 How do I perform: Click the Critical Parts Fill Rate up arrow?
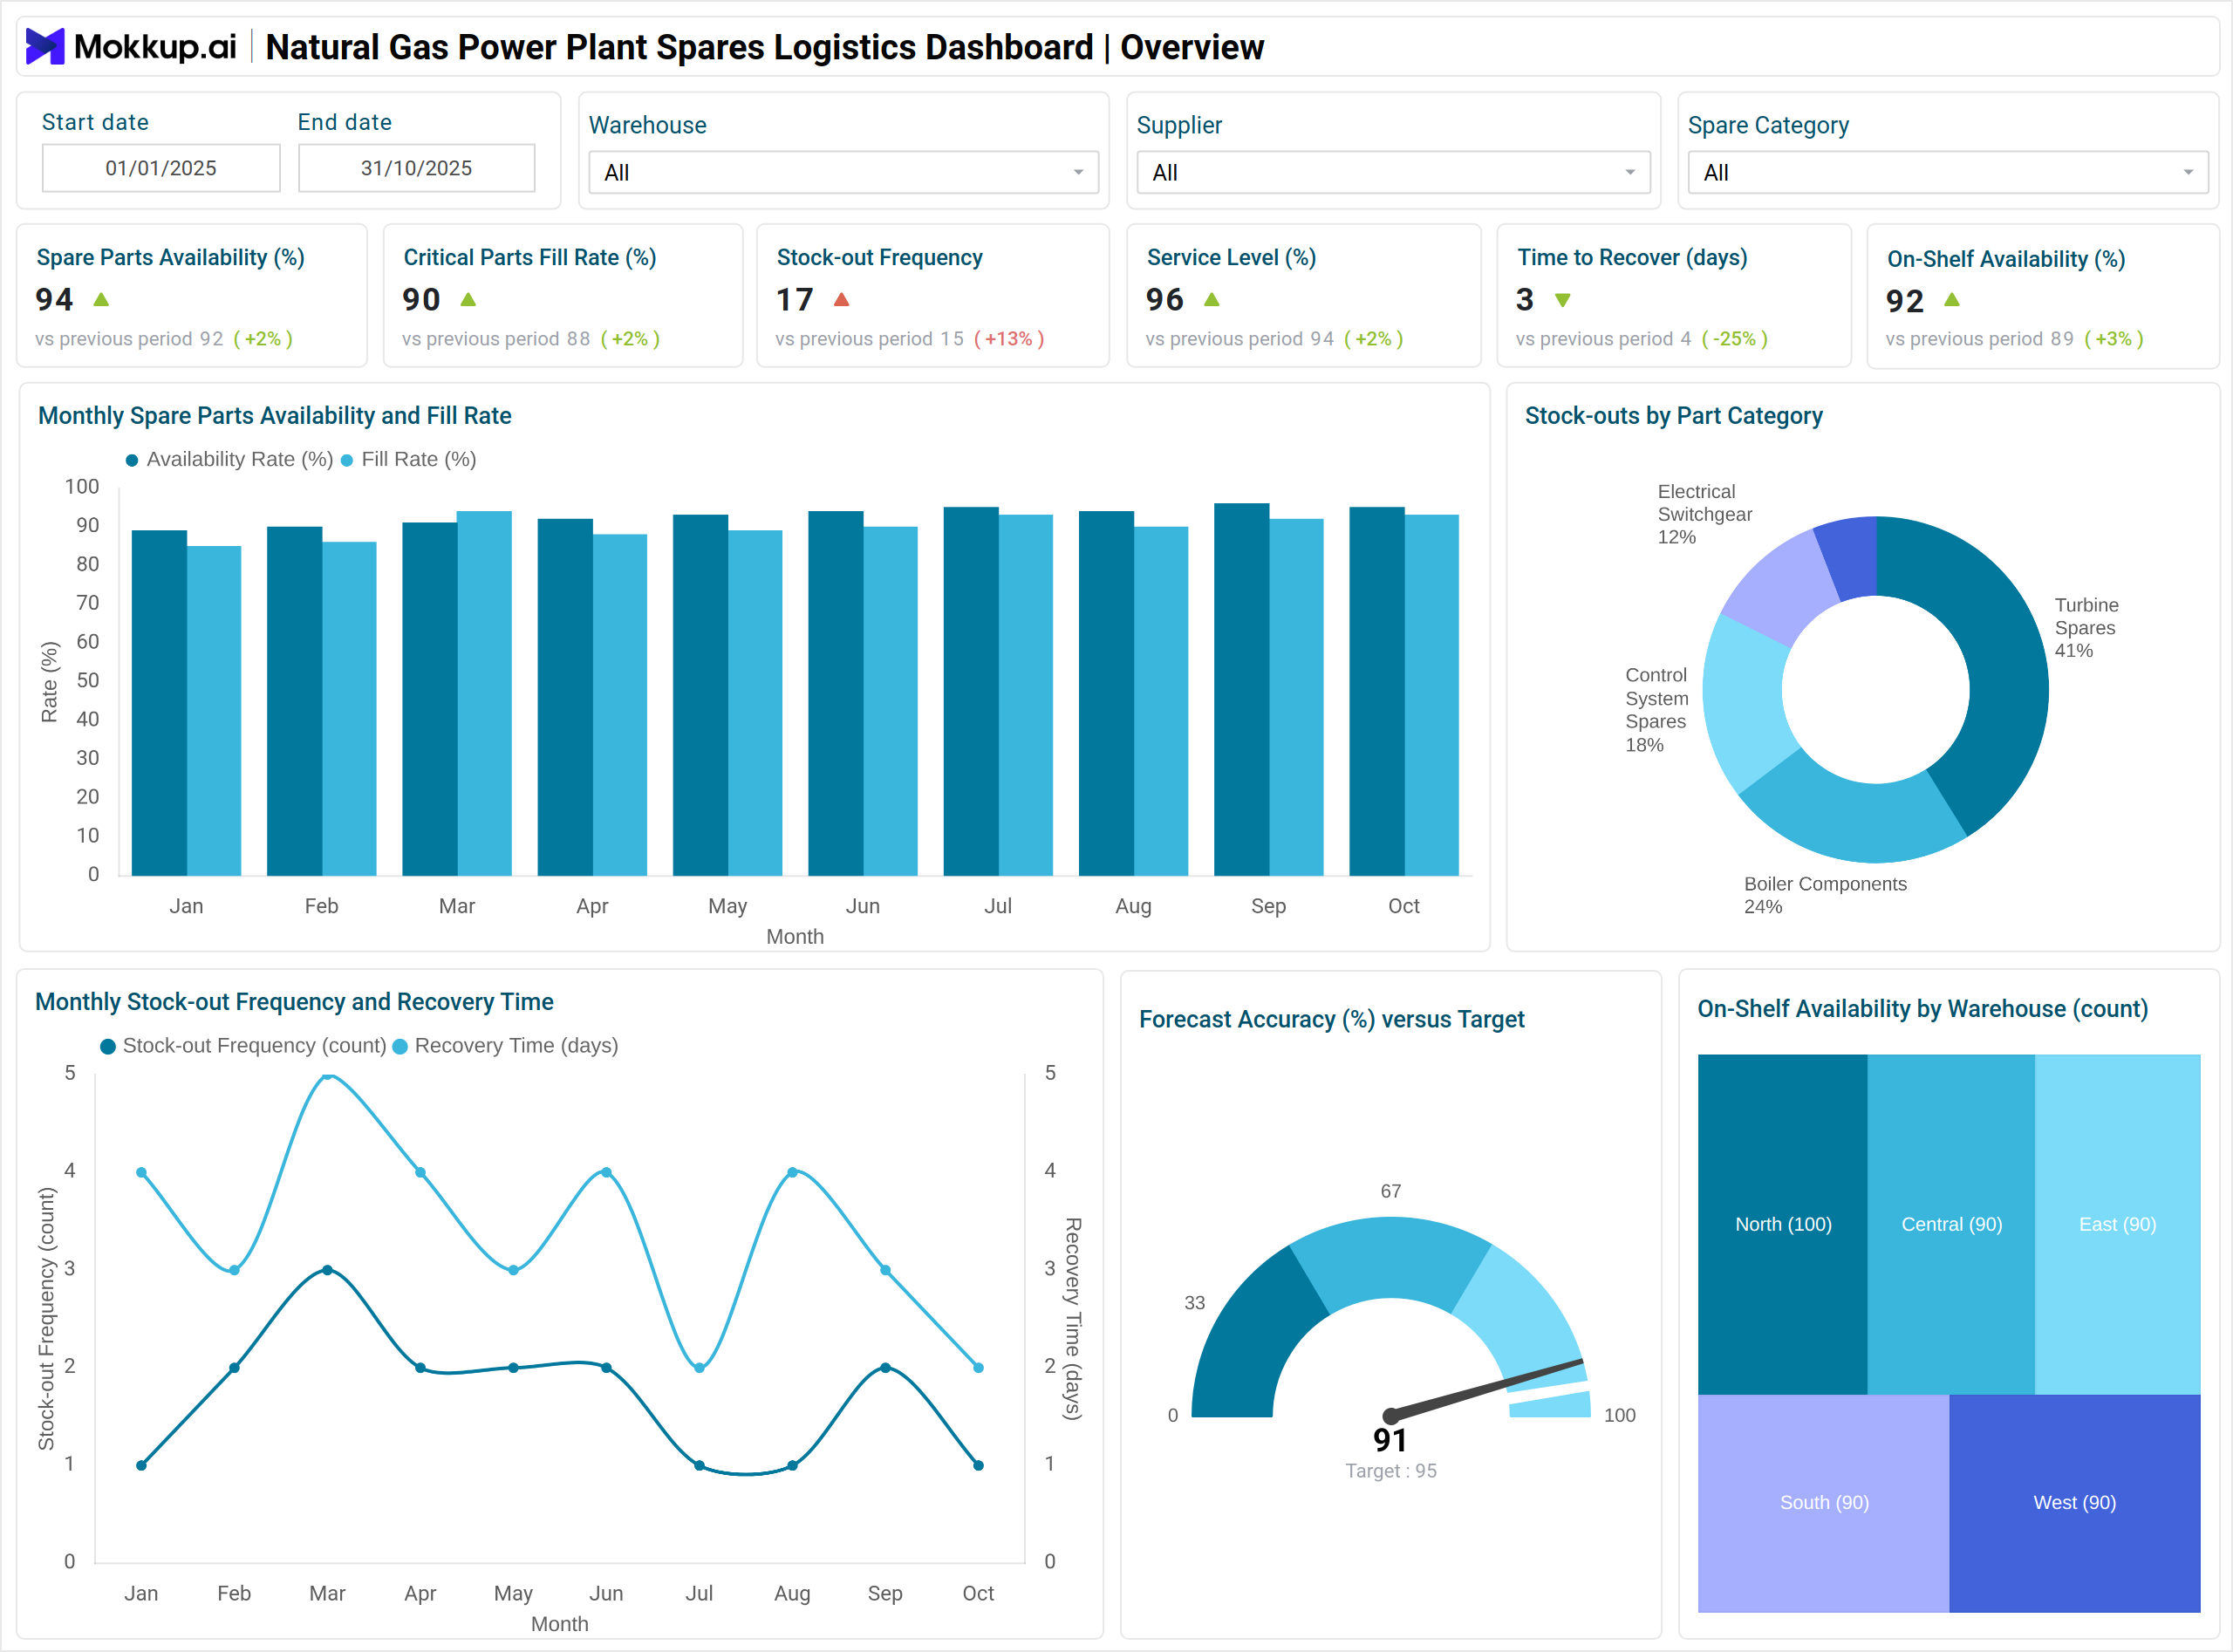(468, 299)
